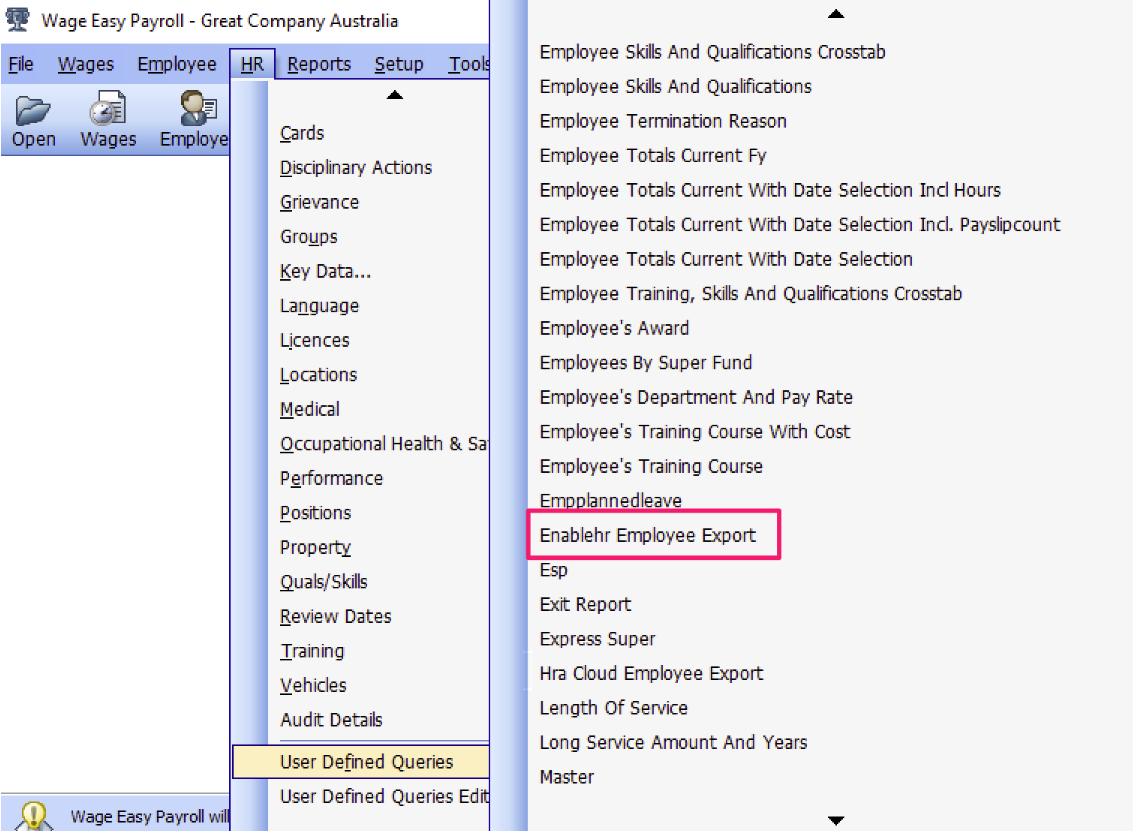
Task: Select Employee Termination Reason query
Action: pyautogui.click(x=663, y=121)
